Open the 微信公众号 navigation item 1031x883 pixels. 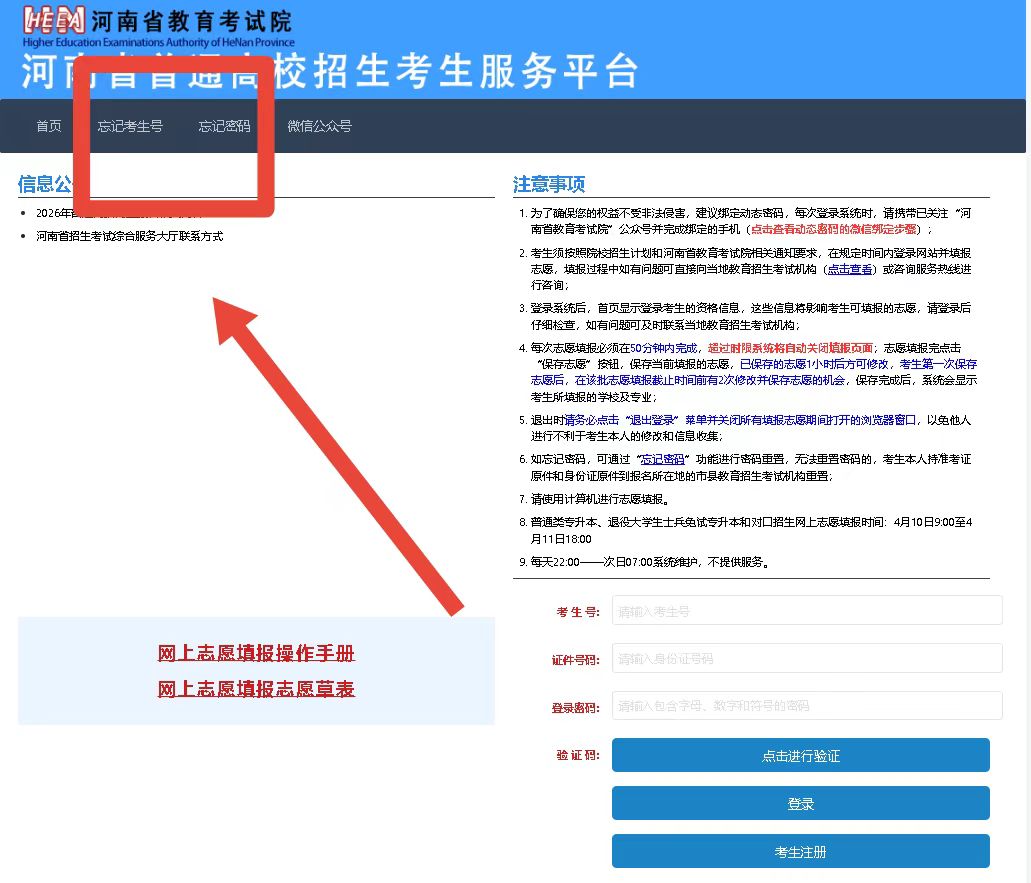click(x=319, y=126)
